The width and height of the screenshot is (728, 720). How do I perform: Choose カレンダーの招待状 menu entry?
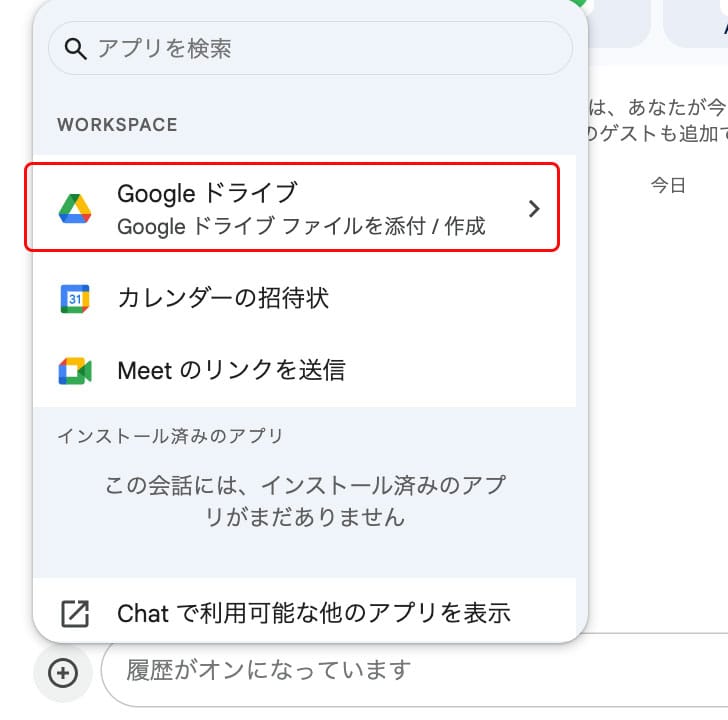(223, 298)
